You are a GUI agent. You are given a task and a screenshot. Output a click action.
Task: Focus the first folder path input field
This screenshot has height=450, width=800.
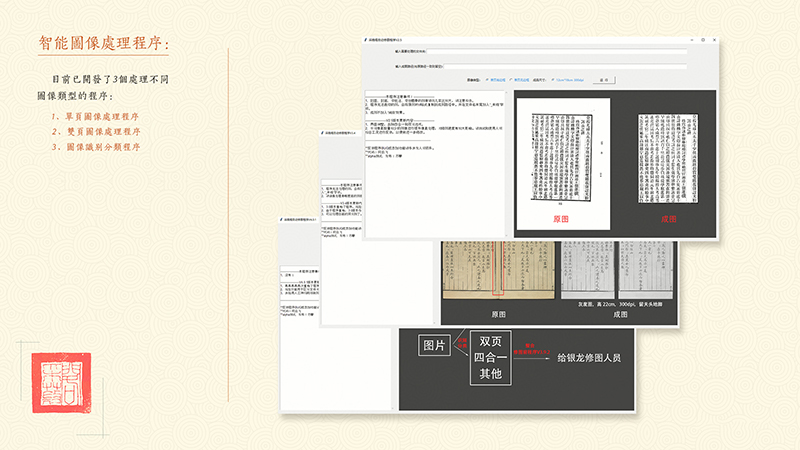click(x=557, y=52)
